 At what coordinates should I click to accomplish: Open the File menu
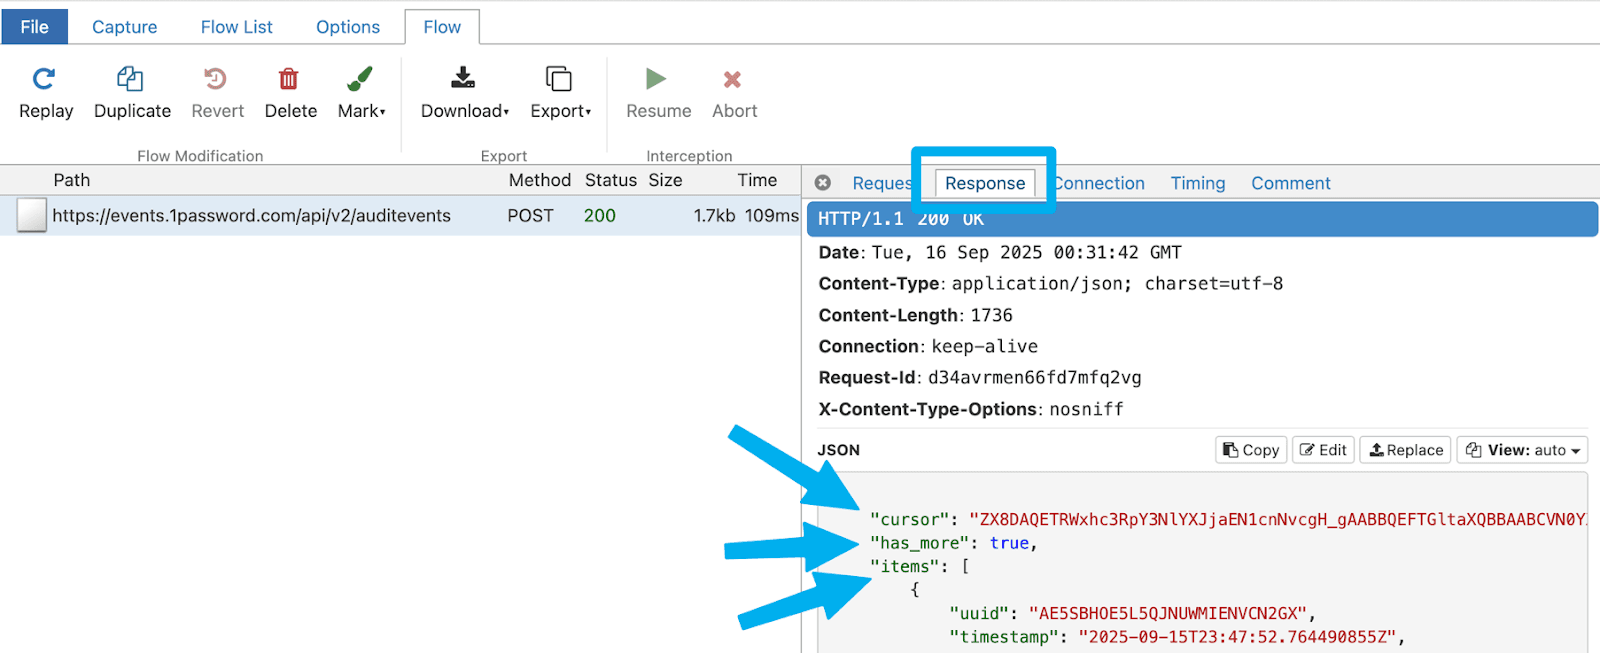coord(34,27)
